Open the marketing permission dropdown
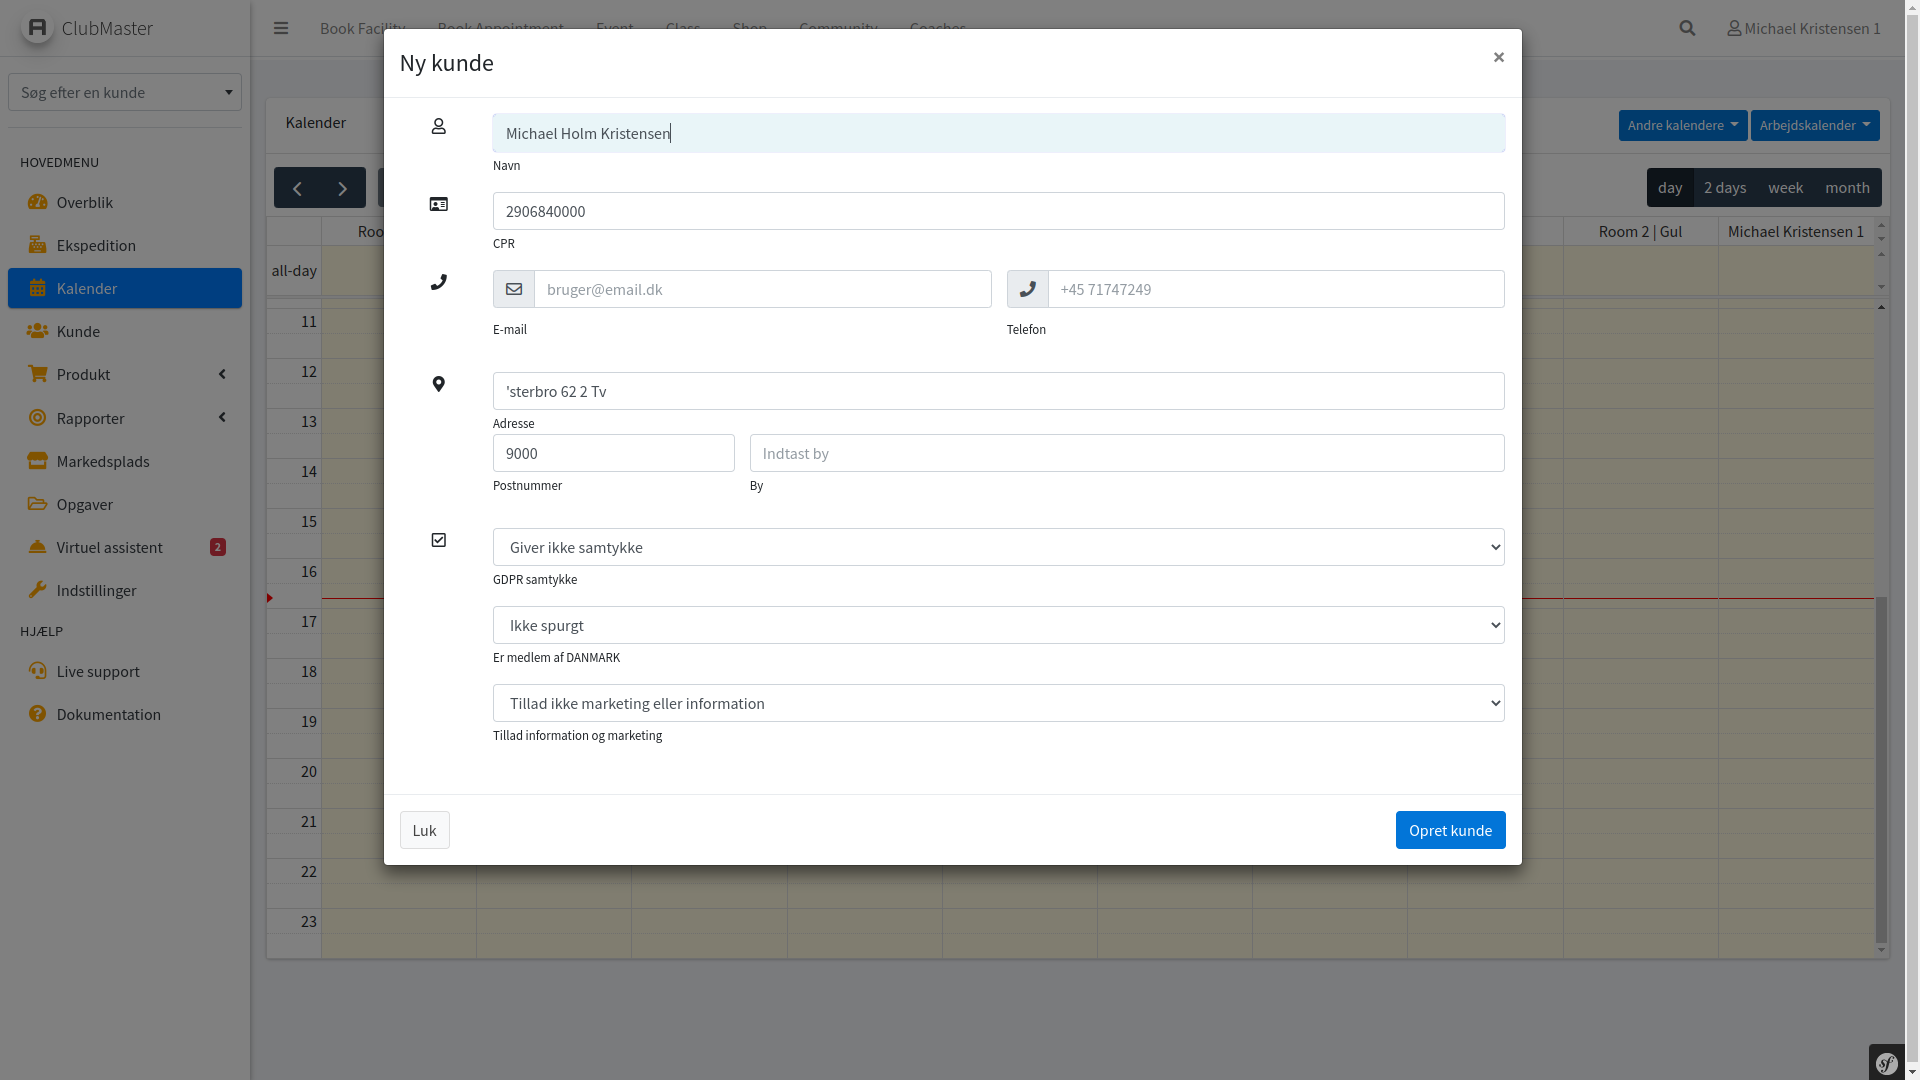This screenshot has height=1080, width=1920. 998,703
